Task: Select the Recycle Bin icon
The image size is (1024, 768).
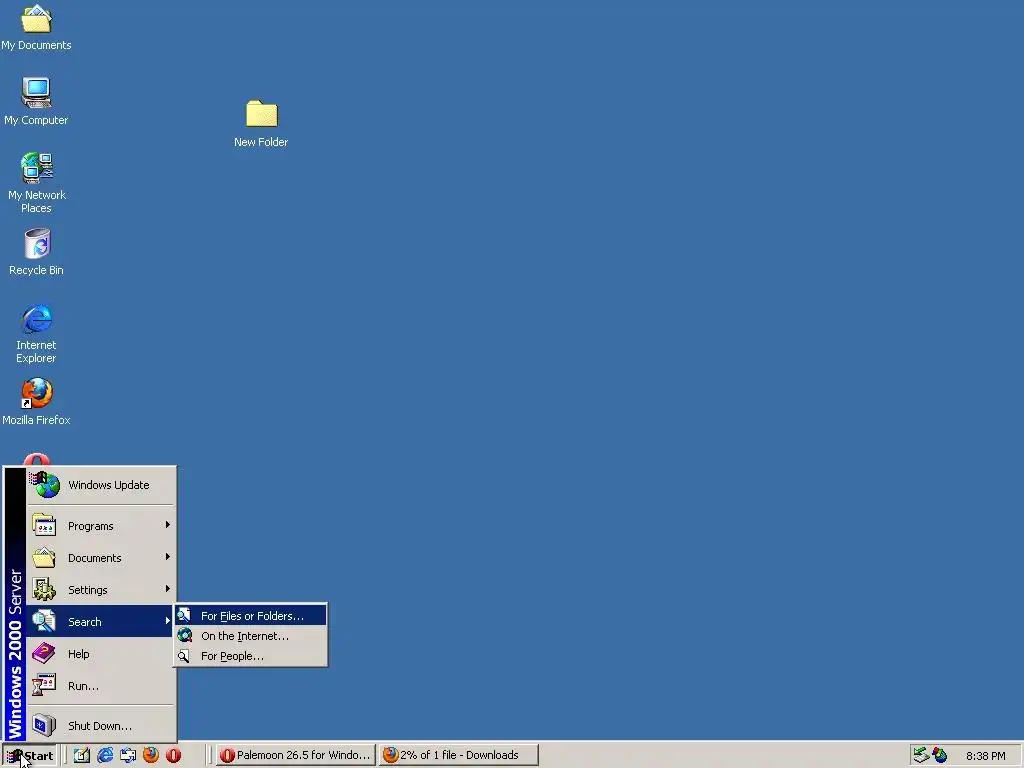Action: [37, 252]
